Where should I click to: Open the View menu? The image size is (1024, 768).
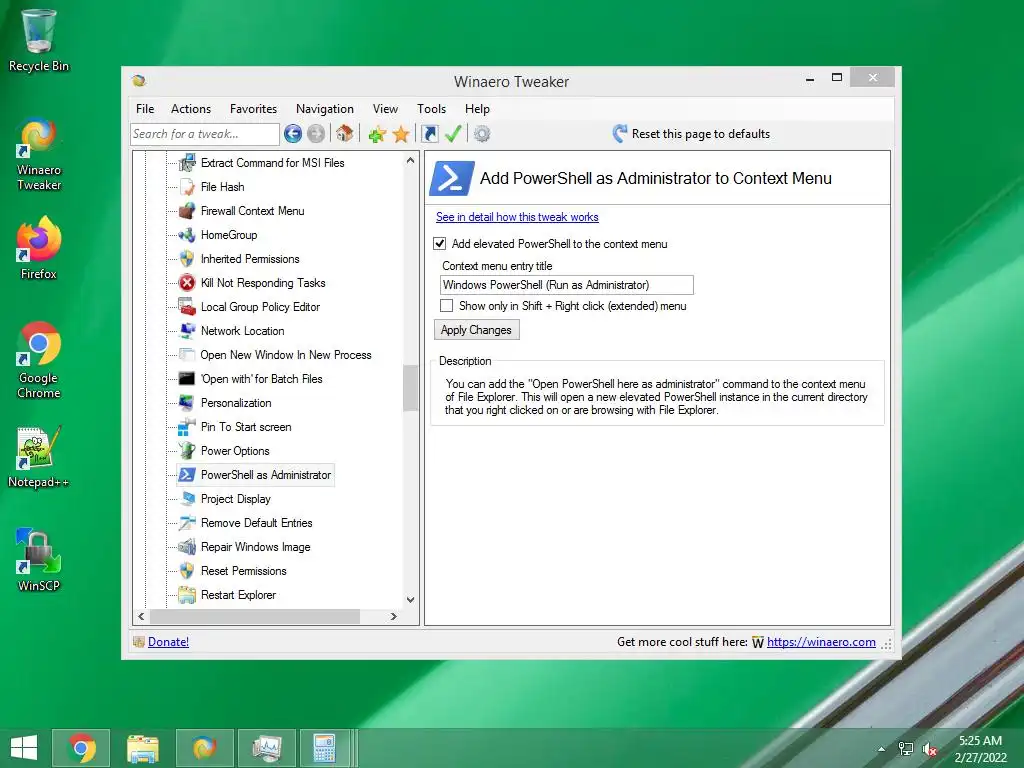tap(385, 109)
